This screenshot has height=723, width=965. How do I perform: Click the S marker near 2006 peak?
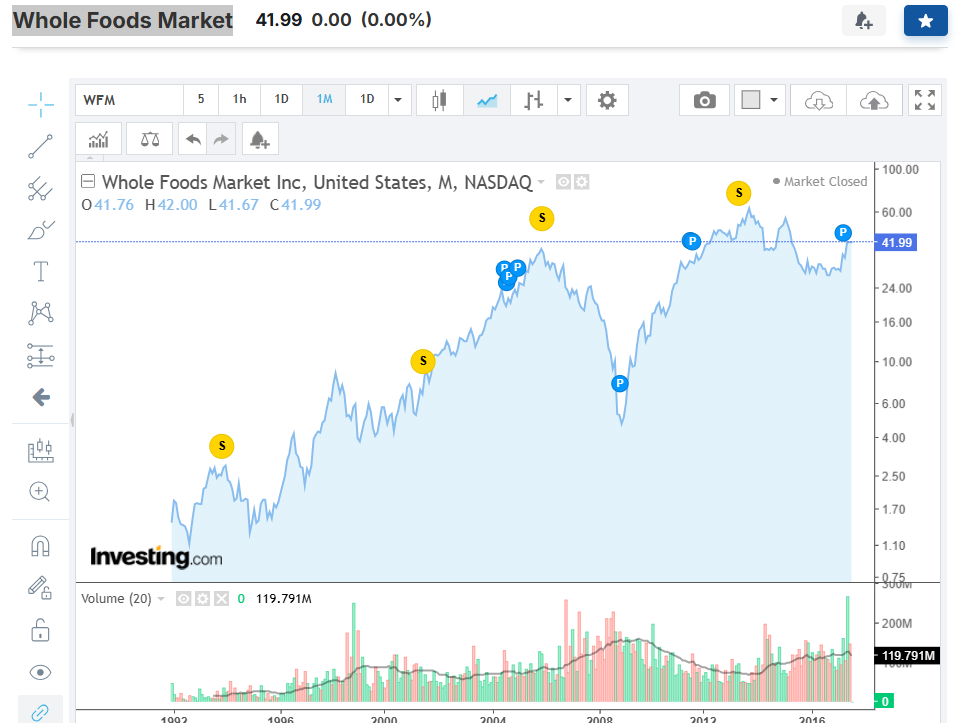[542, 218]
